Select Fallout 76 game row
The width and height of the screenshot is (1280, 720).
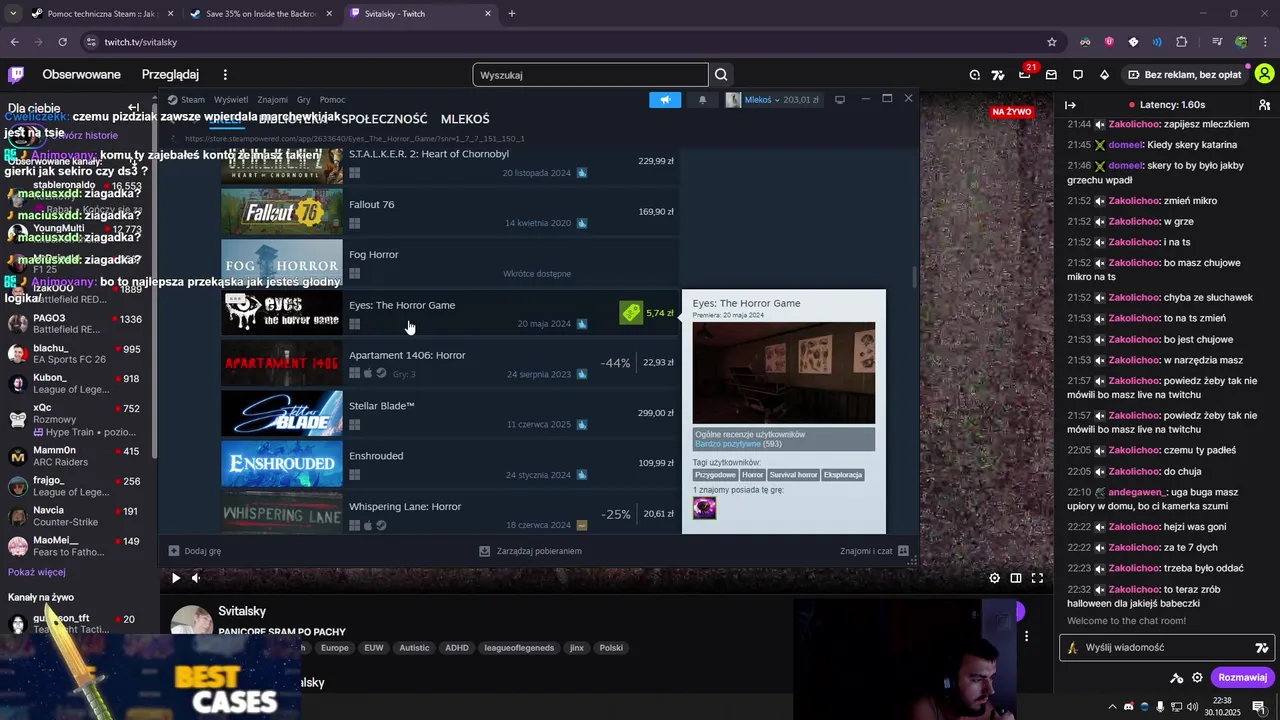(449, 212)
